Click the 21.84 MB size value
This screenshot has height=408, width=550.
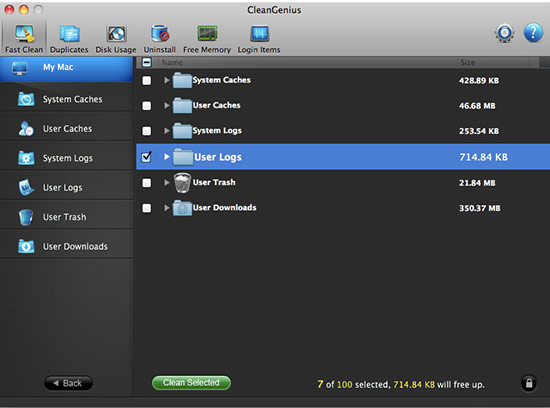coord(477,183)
